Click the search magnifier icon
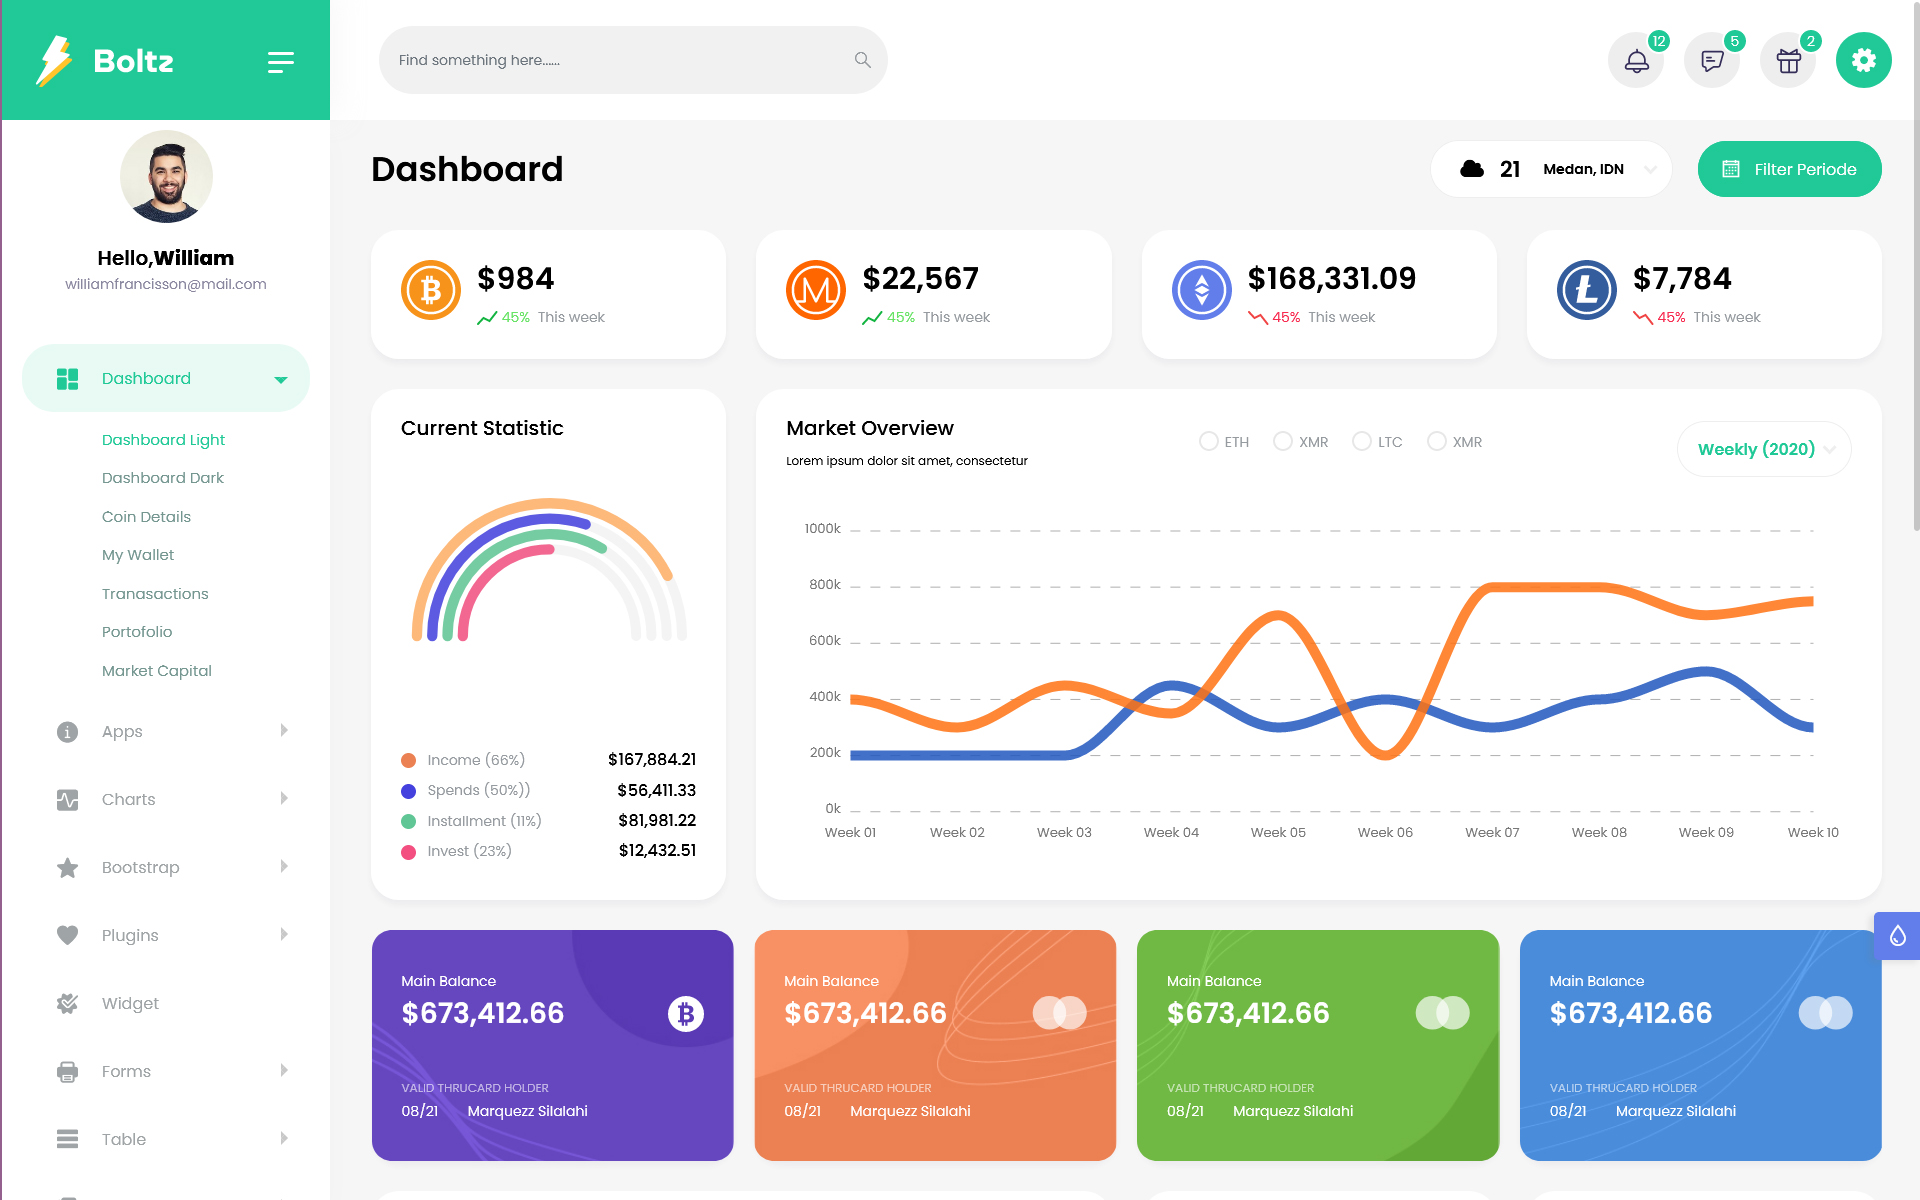 (862, 60)
